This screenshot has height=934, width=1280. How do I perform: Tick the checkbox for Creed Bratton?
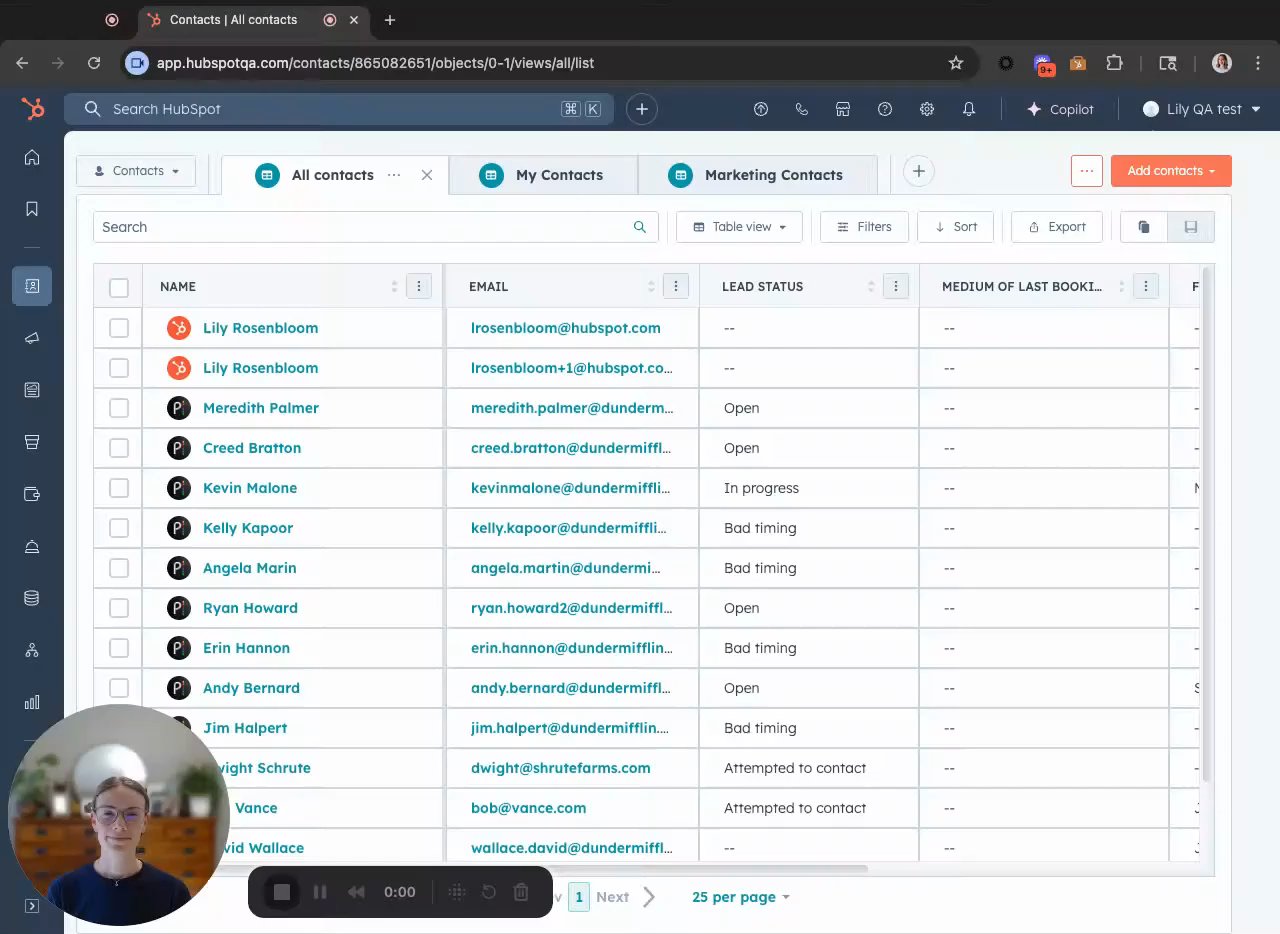(x=119, y=448)
